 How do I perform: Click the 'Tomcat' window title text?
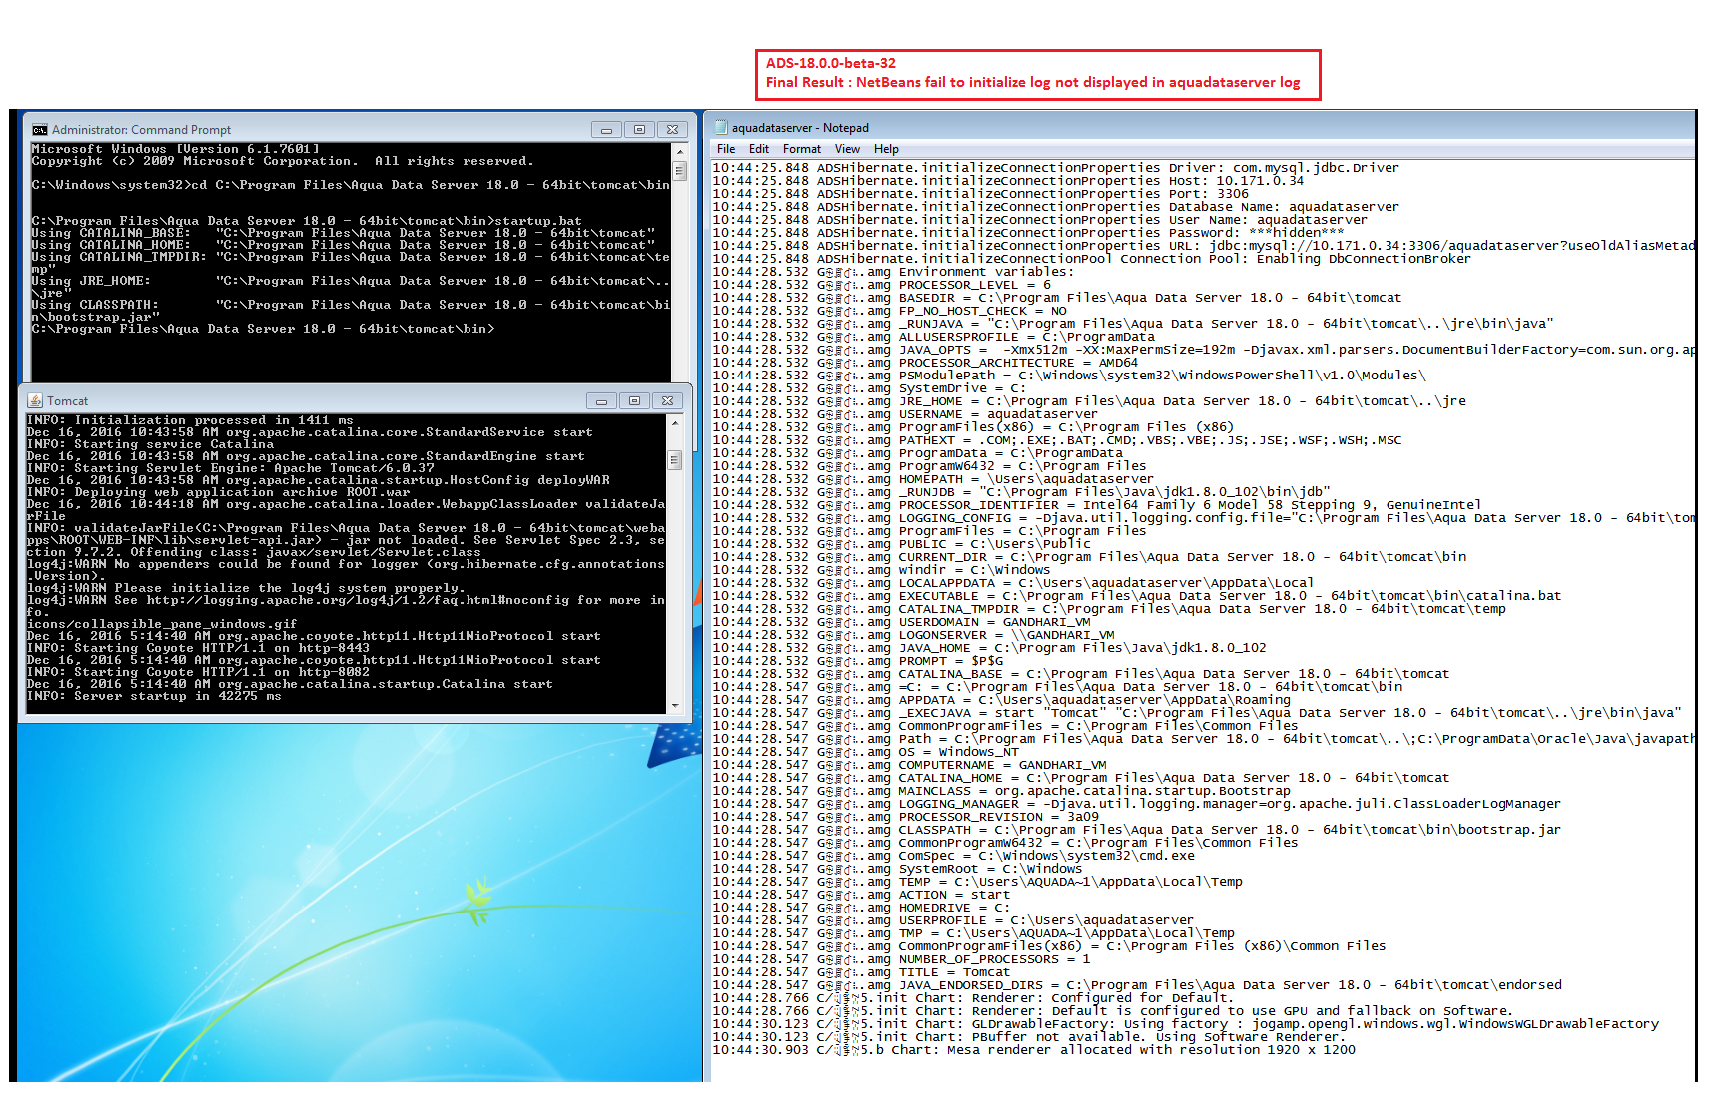(x=67, y=401)
